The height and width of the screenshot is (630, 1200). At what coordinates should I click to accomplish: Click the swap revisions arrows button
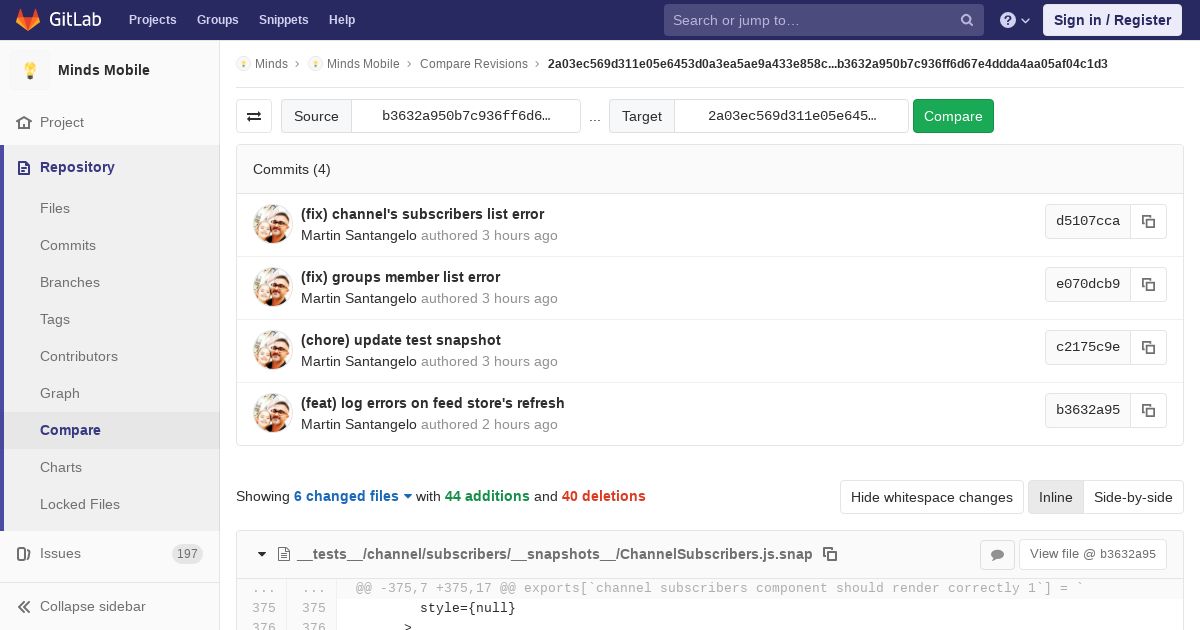(254, 116)
